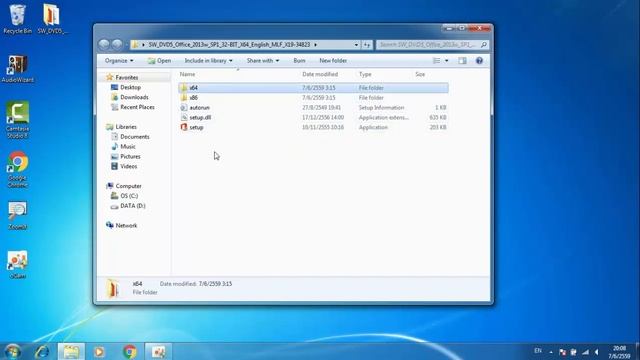640x360 pixels.
Task: Show hidden tray icons with the arrow
Action: coord(551,352)
